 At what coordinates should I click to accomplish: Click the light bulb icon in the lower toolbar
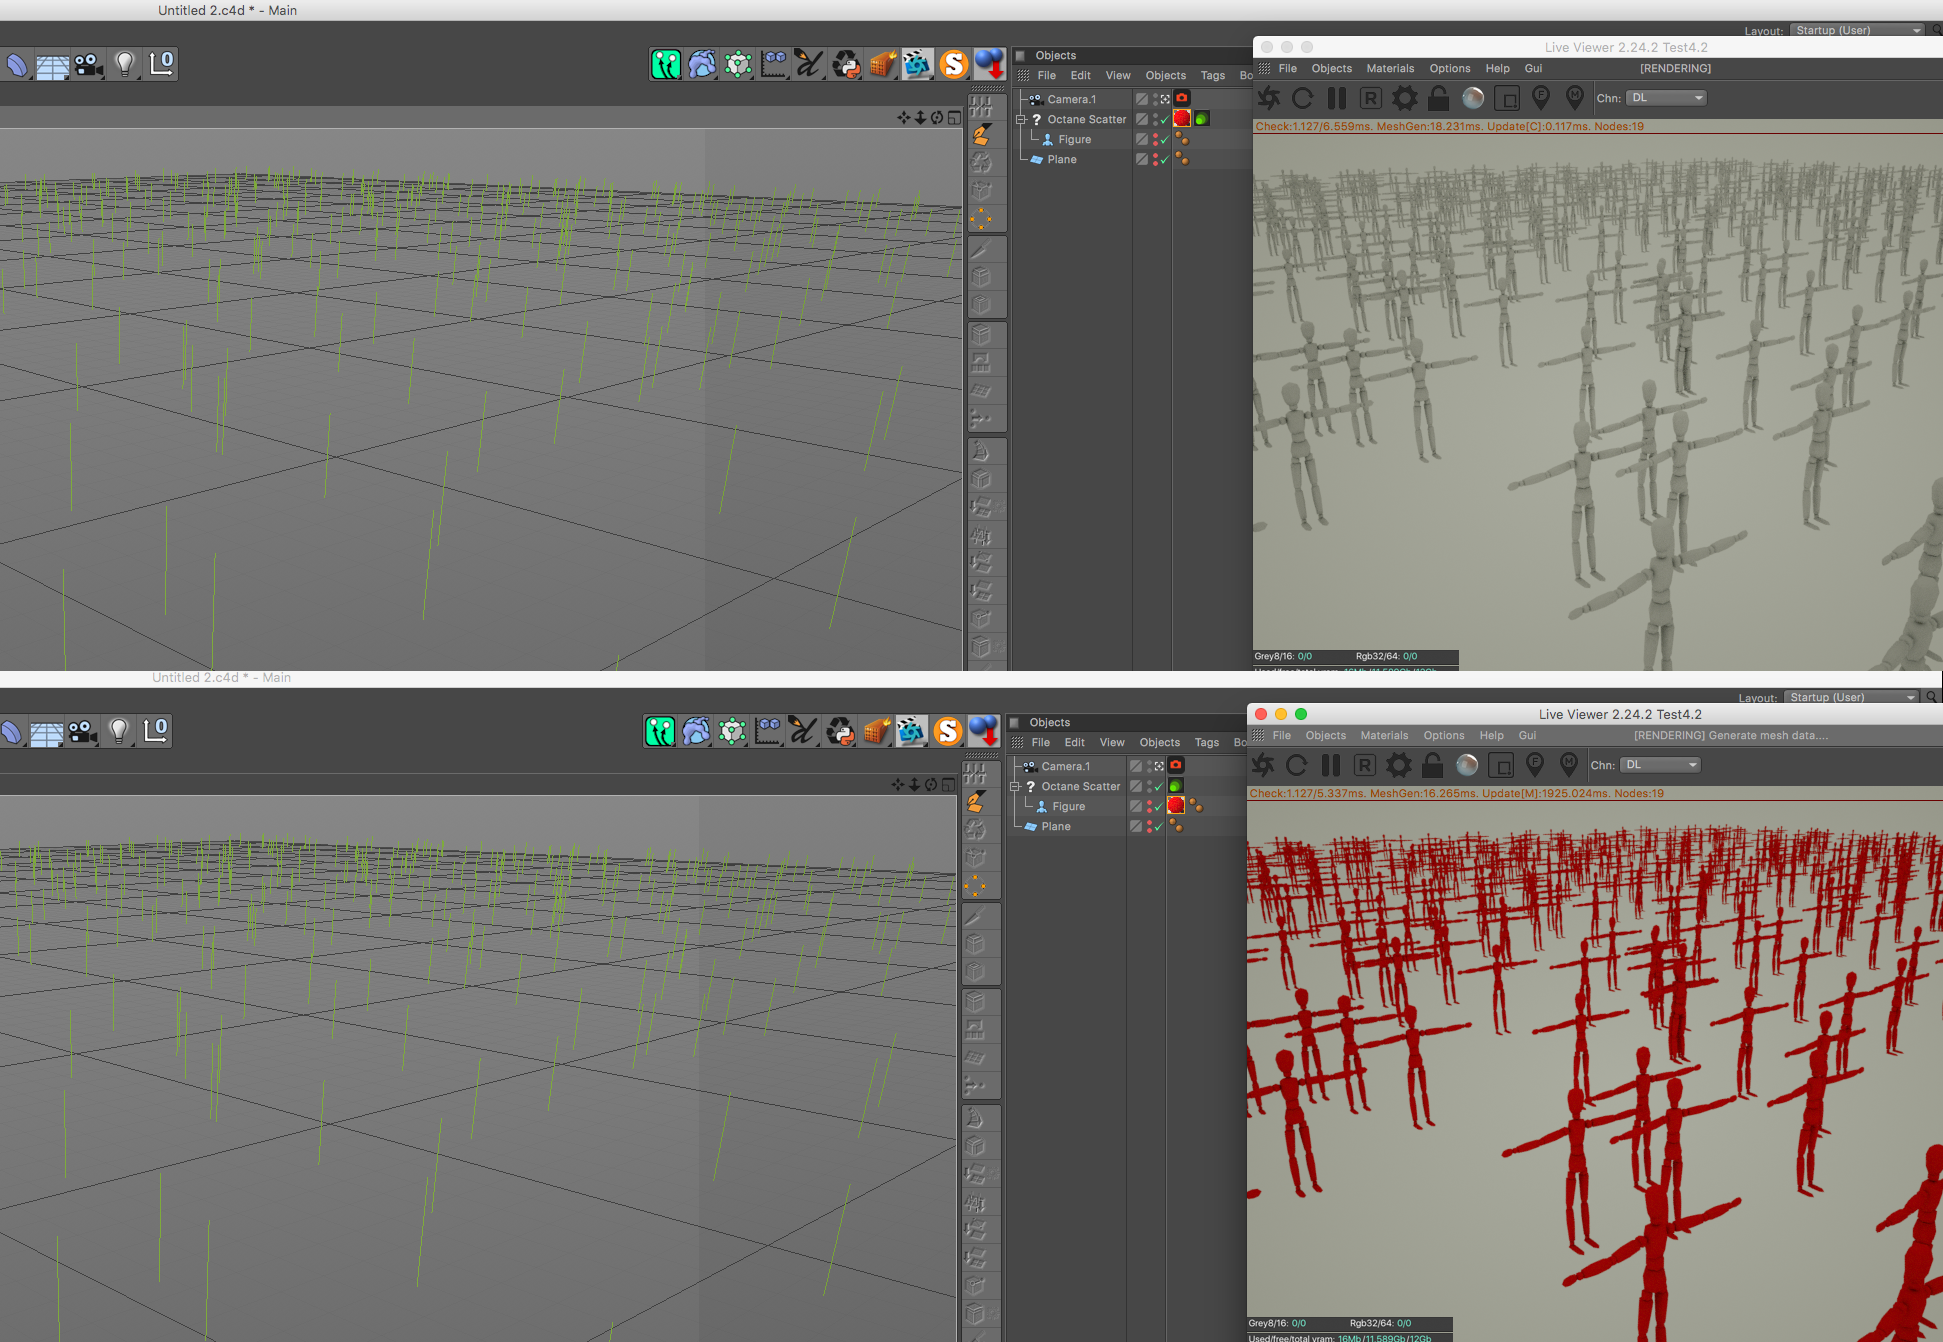tap(118, 731)
